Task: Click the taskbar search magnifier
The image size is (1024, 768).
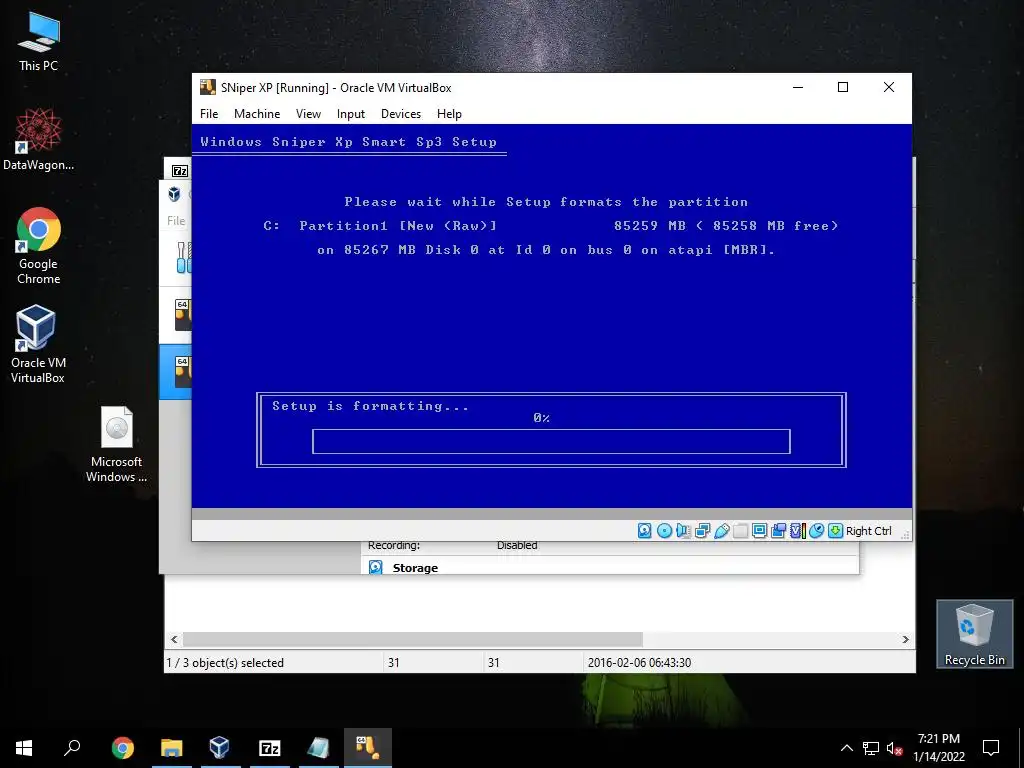Action: coord(72,748)
